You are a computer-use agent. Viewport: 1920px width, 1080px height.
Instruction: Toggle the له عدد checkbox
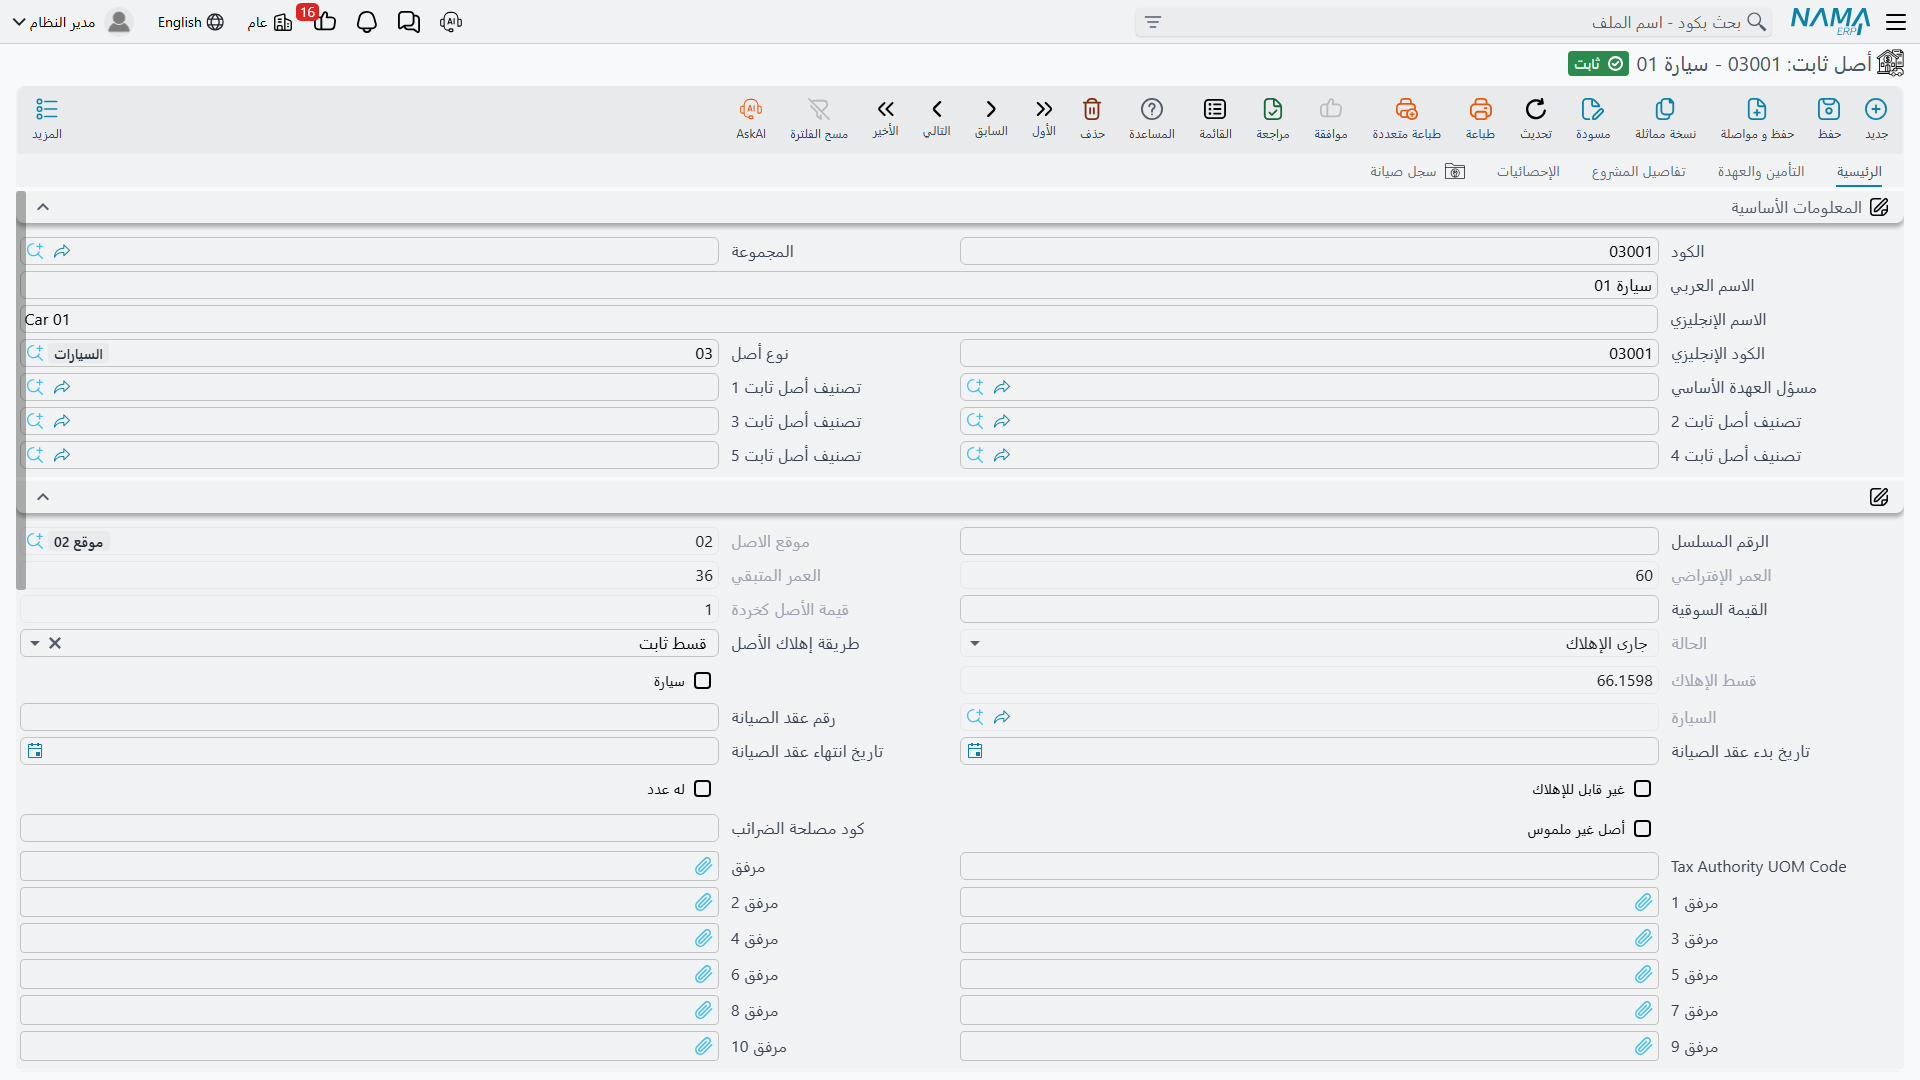click(703, 789)
